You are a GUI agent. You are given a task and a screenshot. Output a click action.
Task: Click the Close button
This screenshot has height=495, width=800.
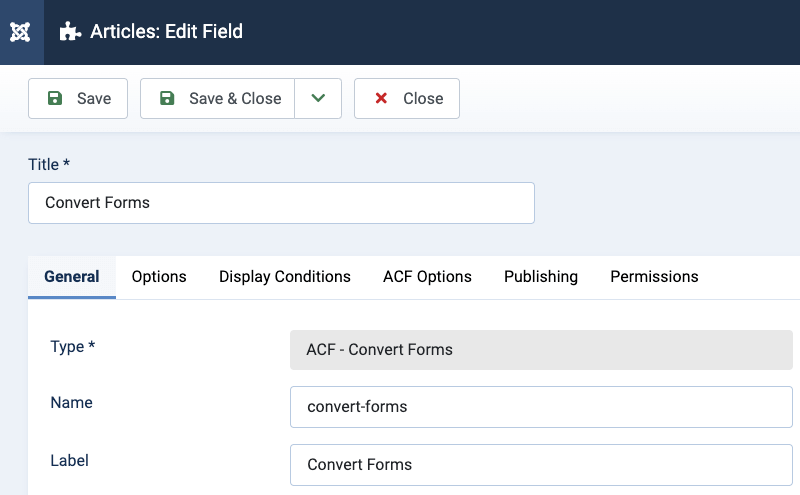(x=407, y=98)
